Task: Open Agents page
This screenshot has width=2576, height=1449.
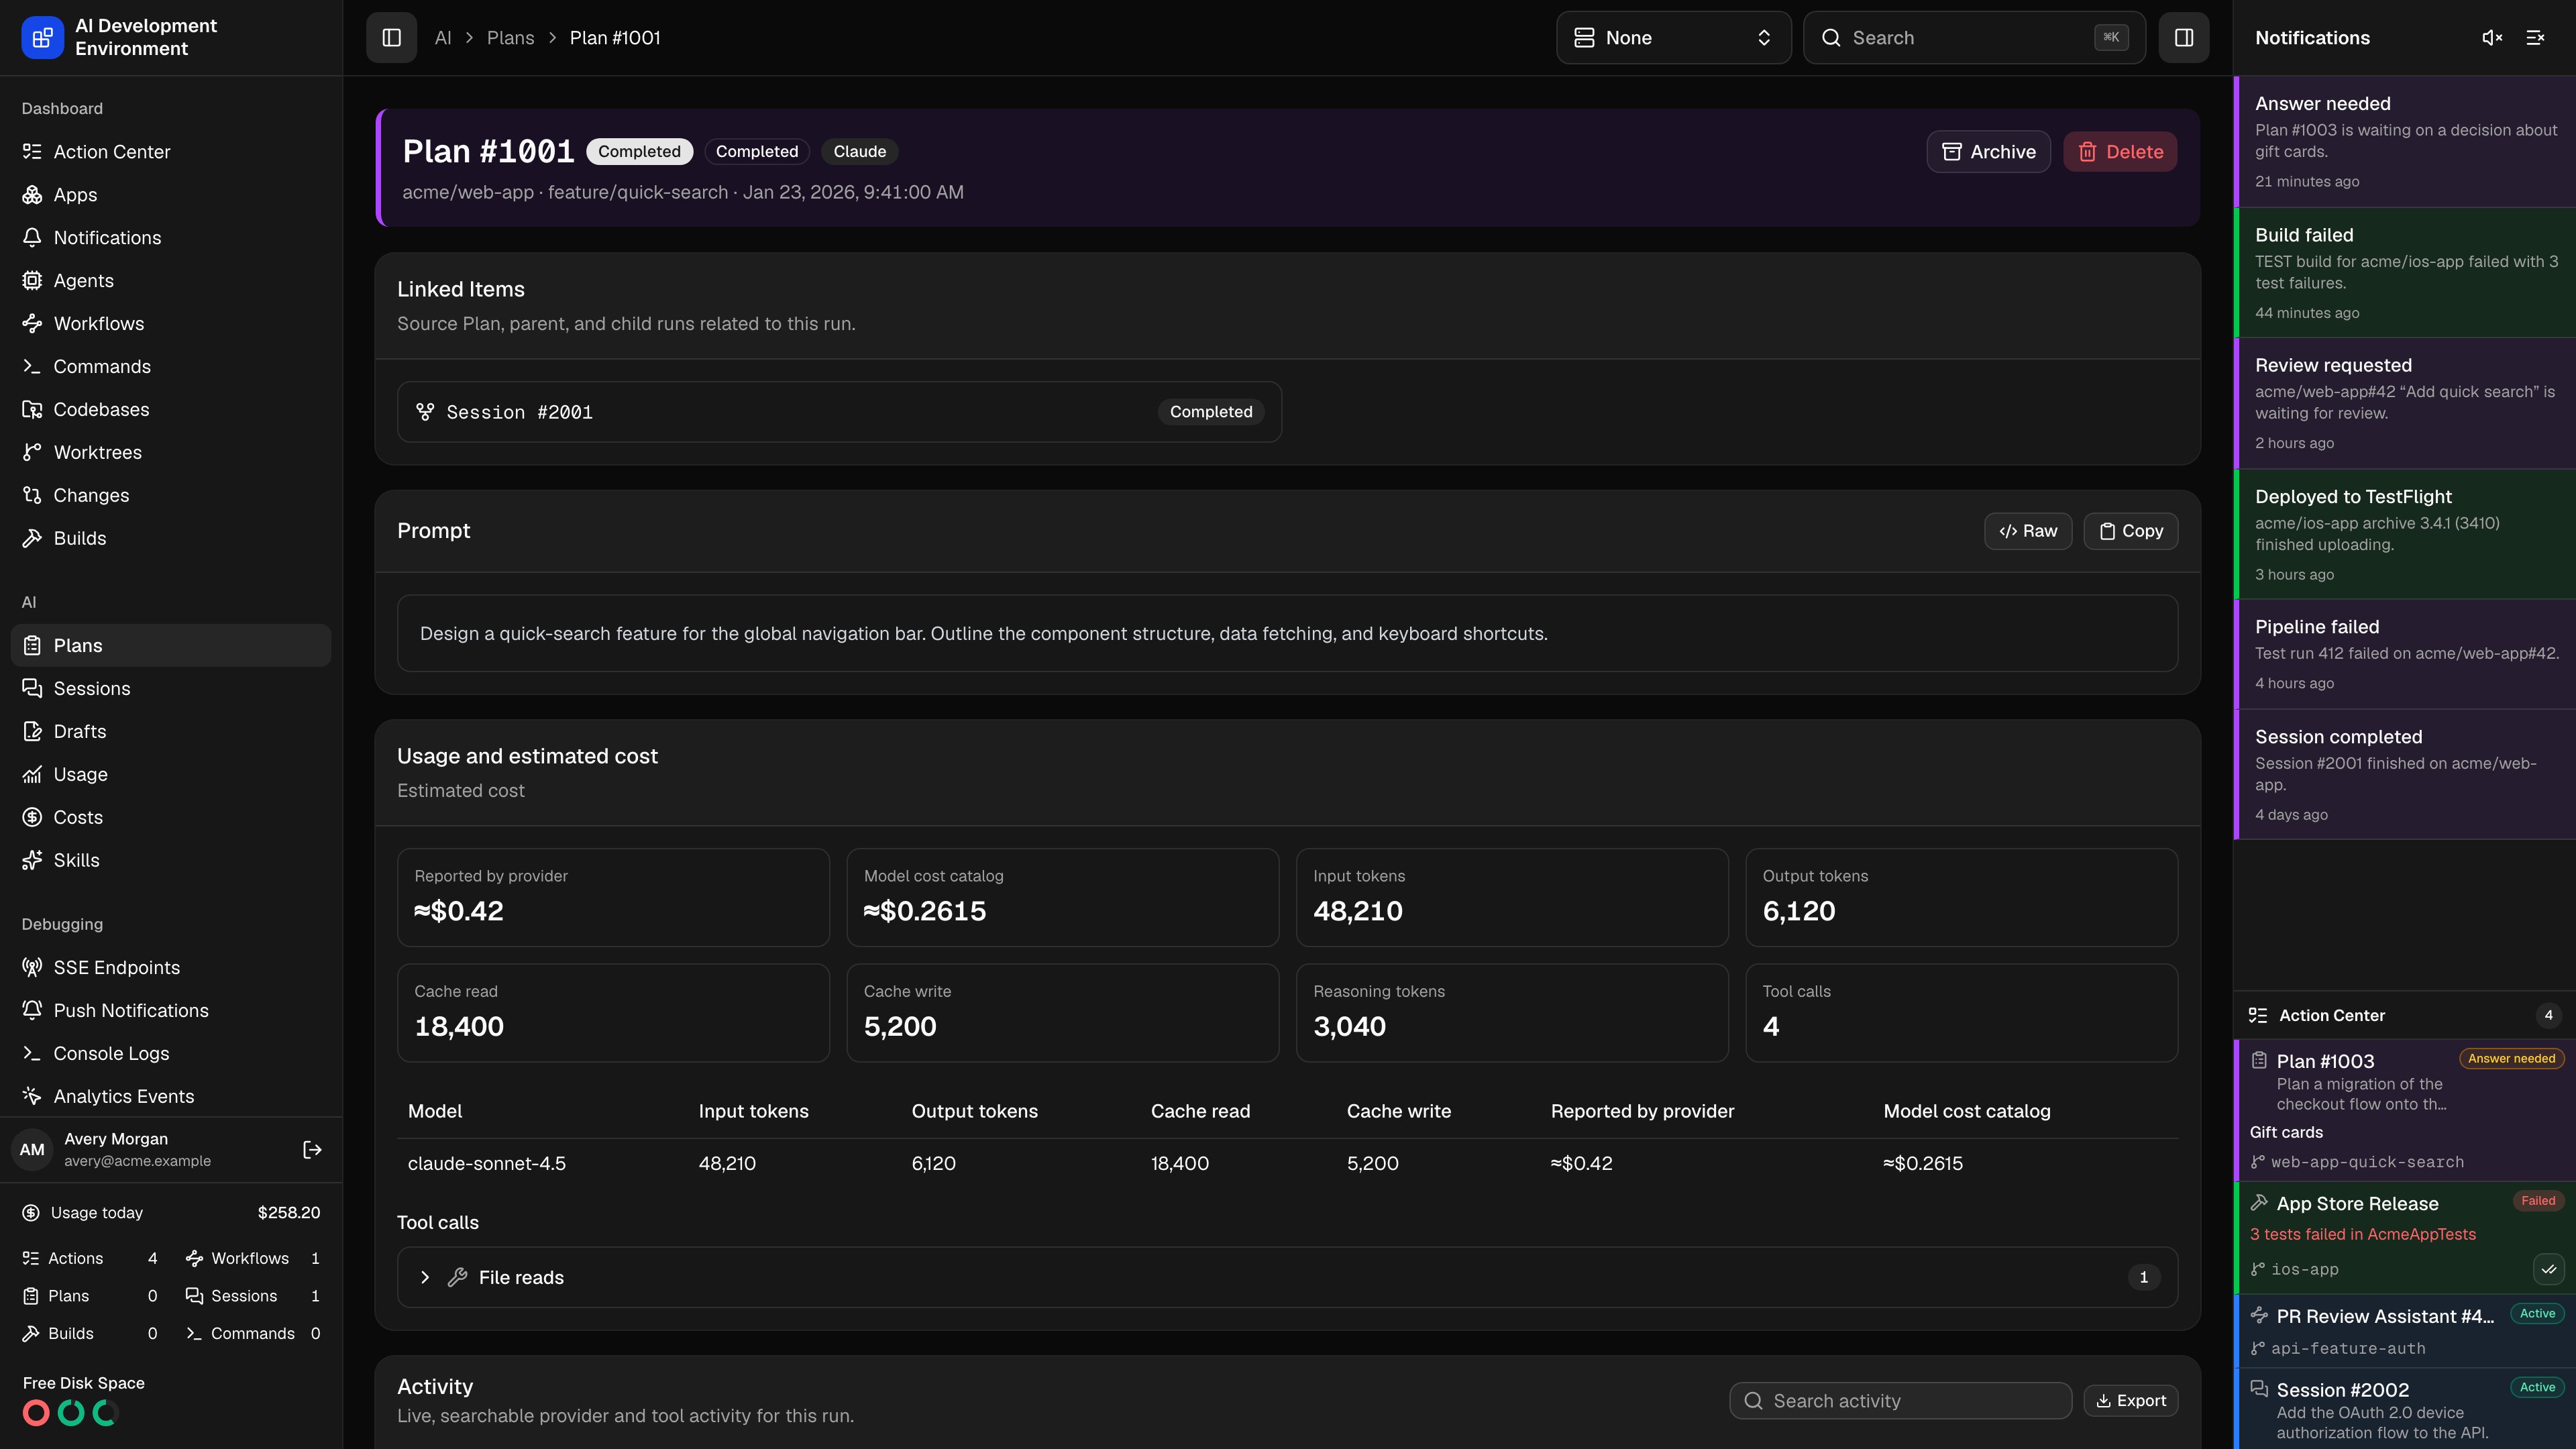Action: [171, 281]
